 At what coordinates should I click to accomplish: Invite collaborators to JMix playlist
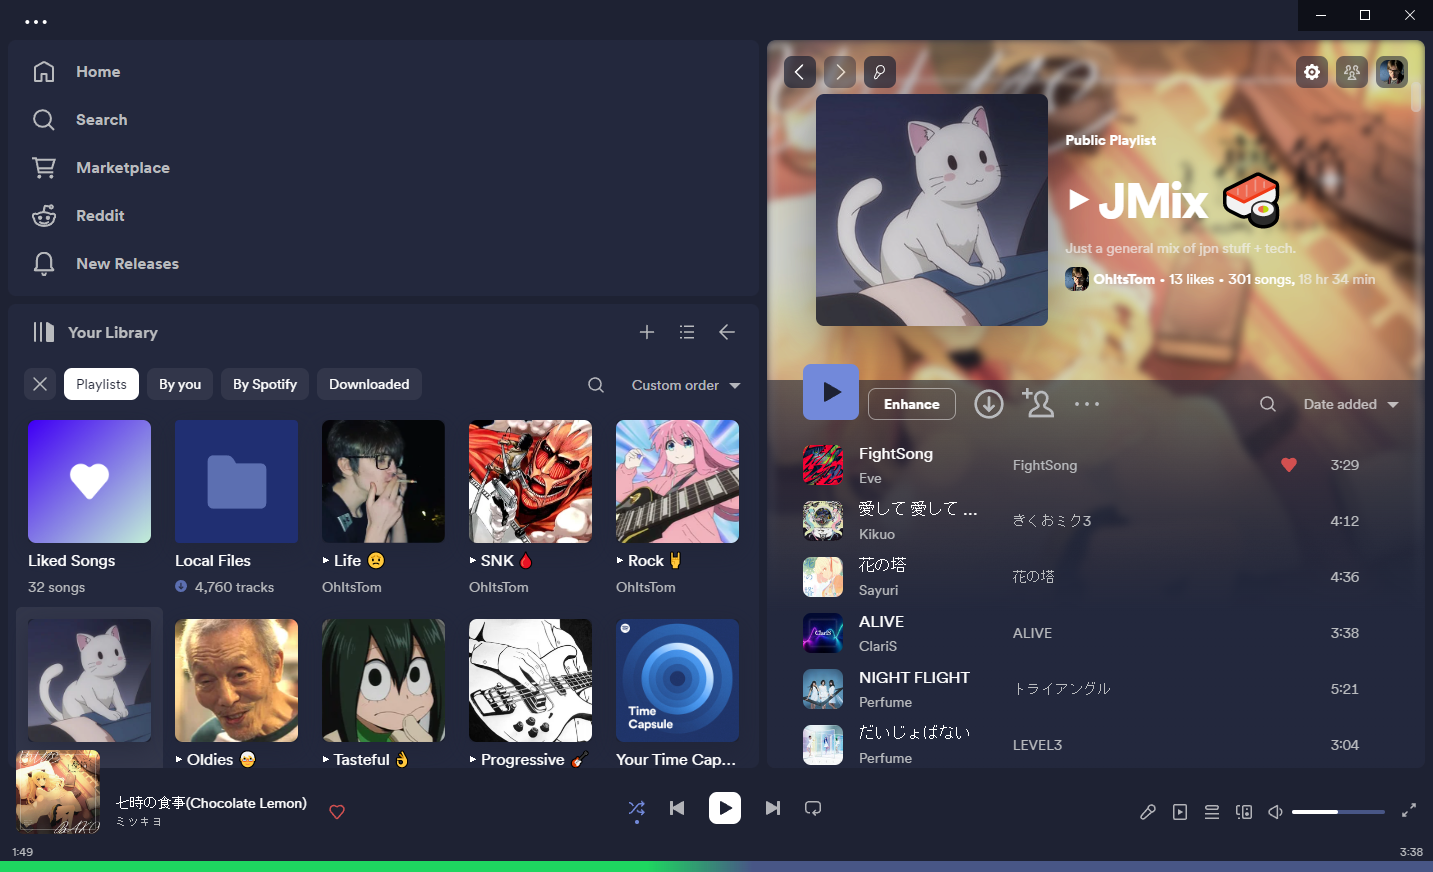click(x=1038, y=403)
